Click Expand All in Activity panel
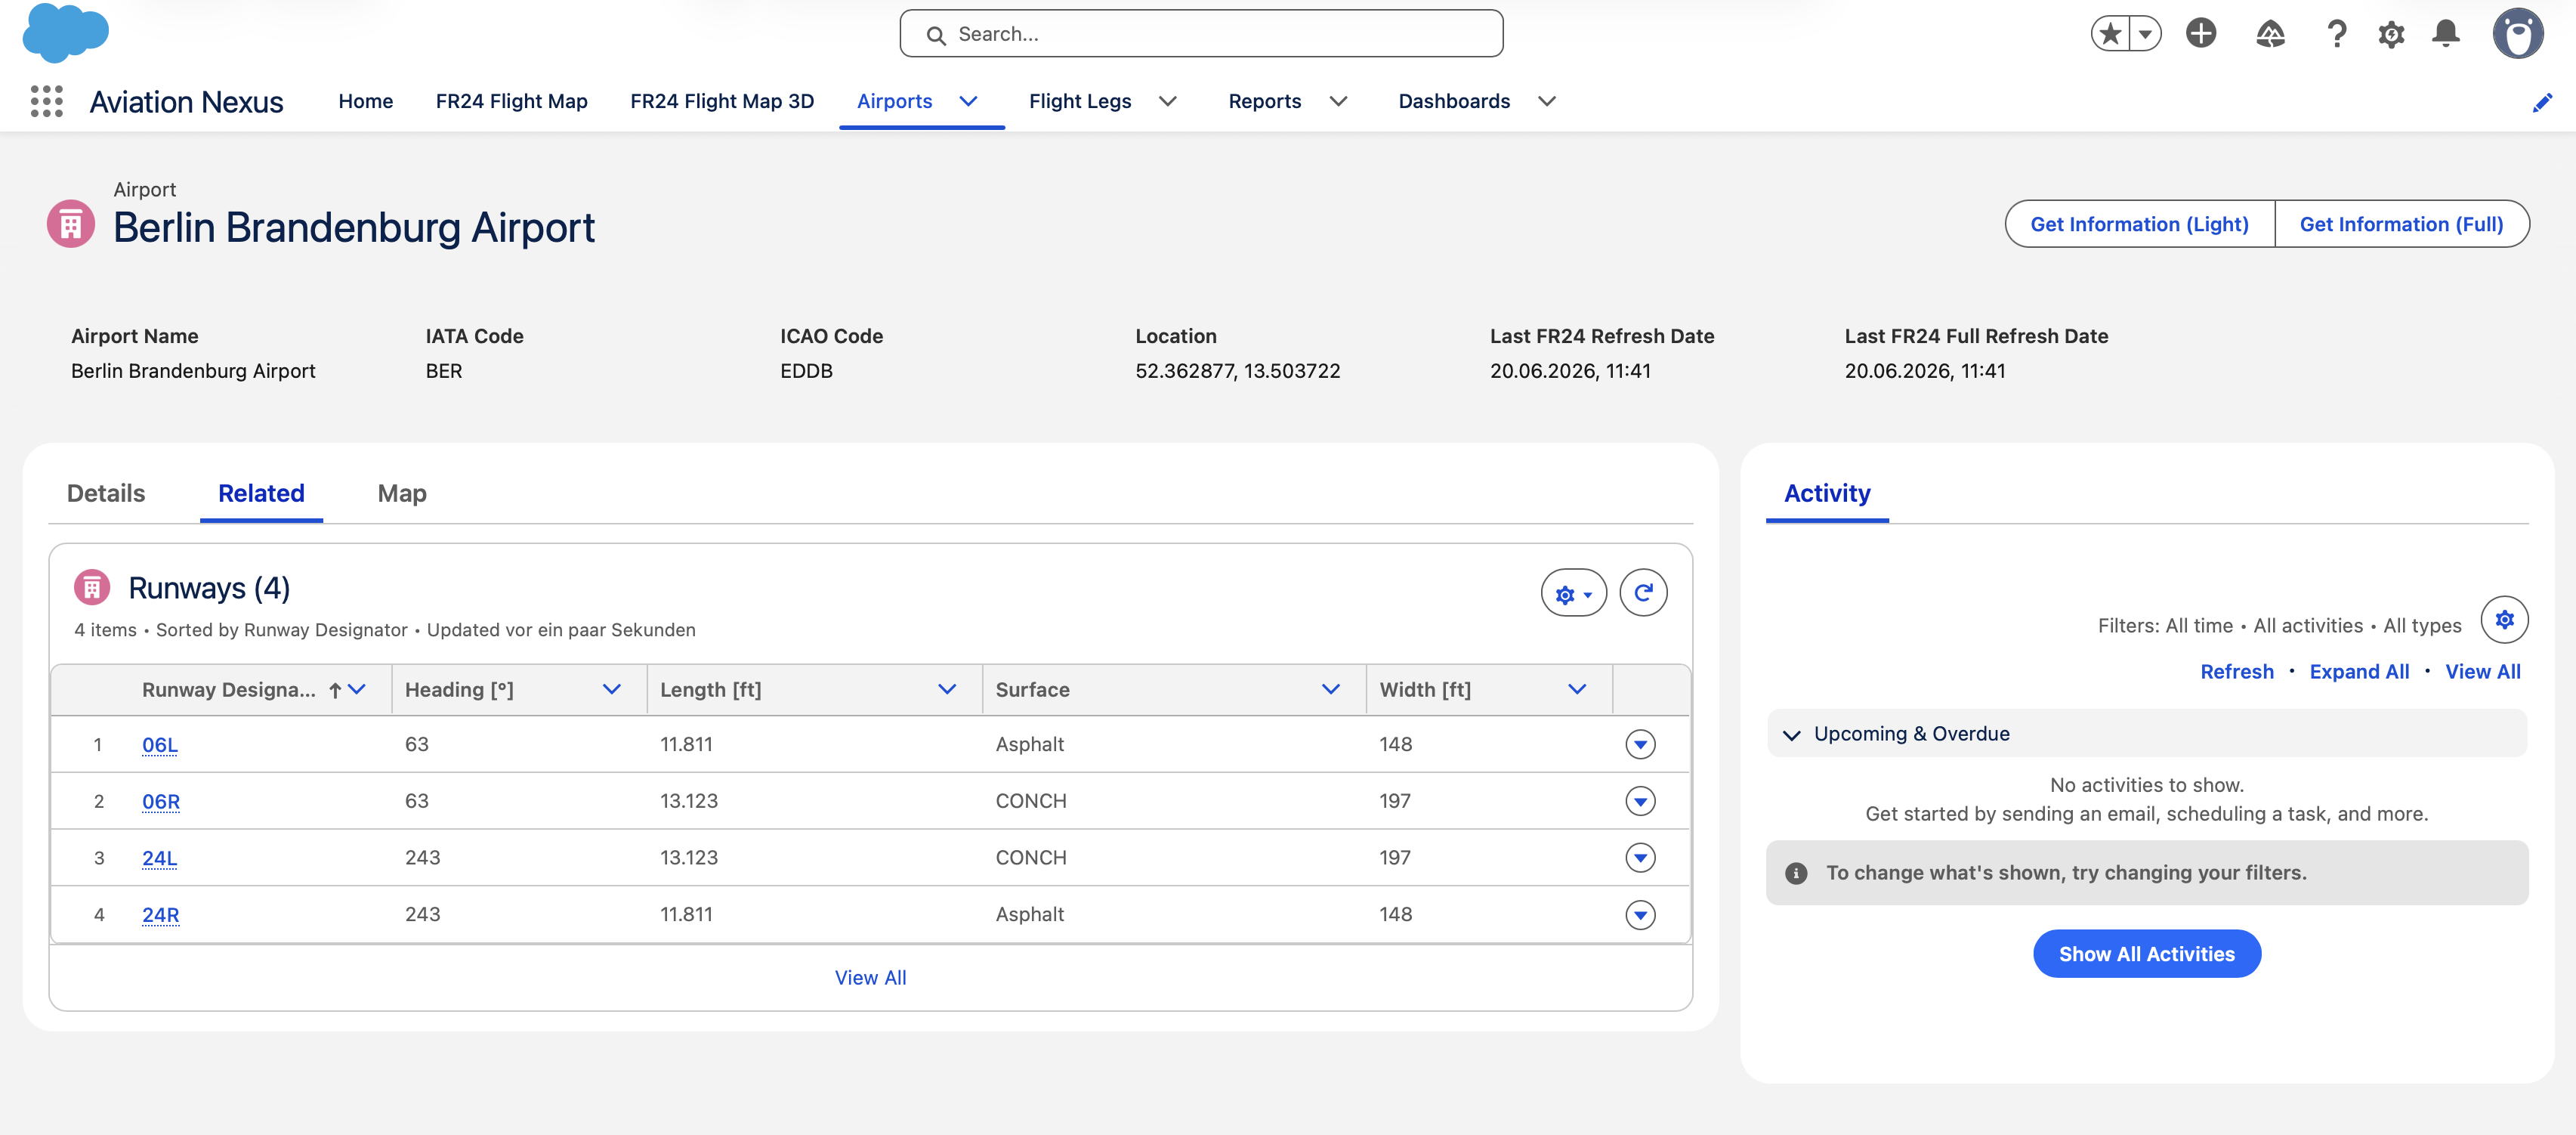This screenshot has height=1135, width=2576. click(2359, 672)
